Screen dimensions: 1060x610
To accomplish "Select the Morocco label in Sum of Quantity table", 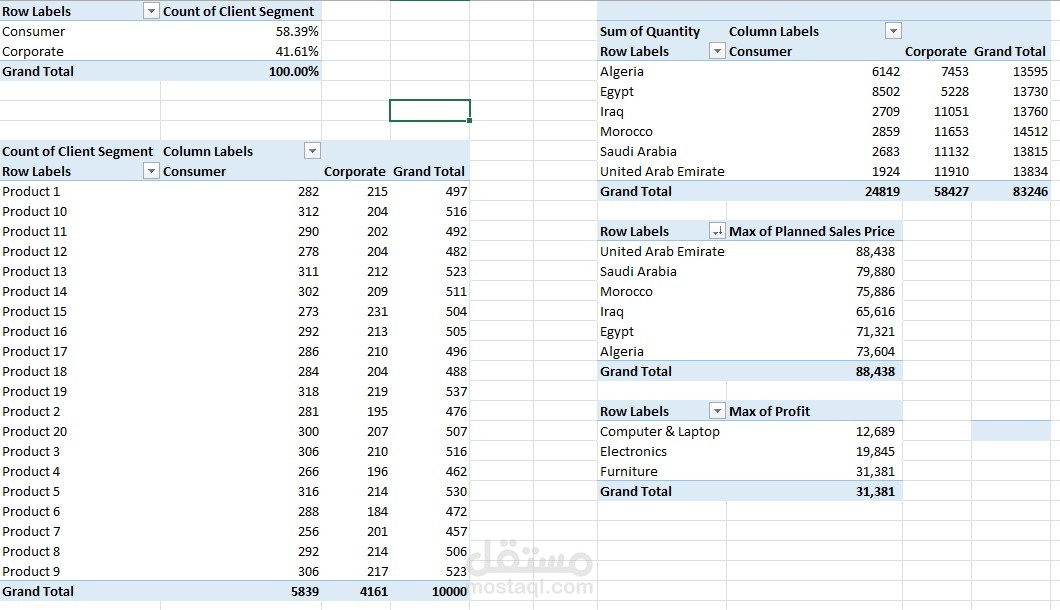I will point(626,131).
